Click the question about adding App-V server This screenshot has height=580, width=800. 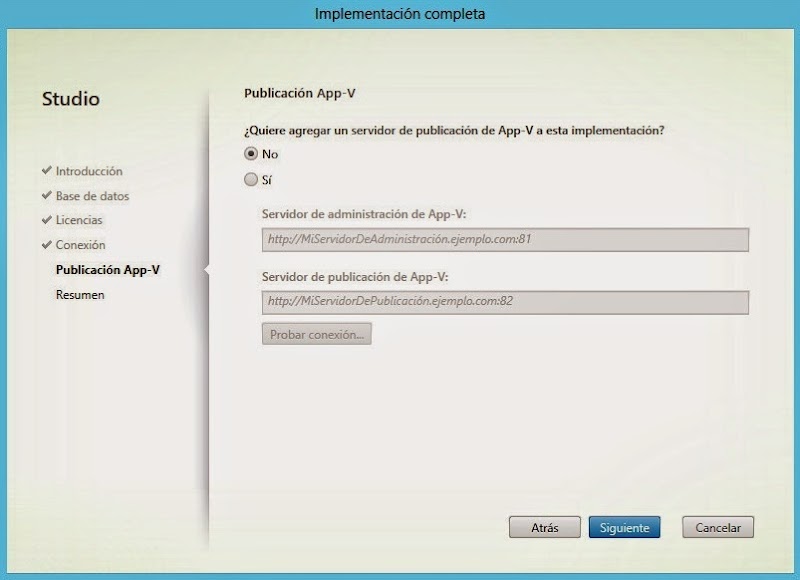(454, 131)
